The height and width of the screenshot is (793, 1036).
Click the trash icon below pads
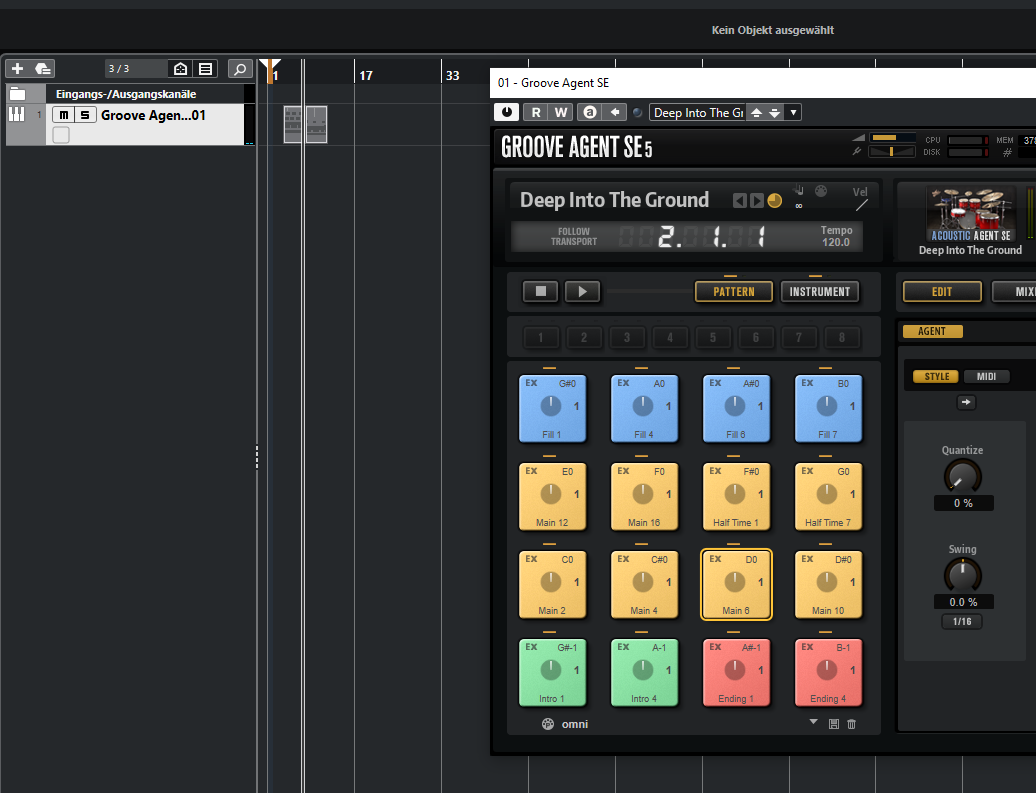852,724
